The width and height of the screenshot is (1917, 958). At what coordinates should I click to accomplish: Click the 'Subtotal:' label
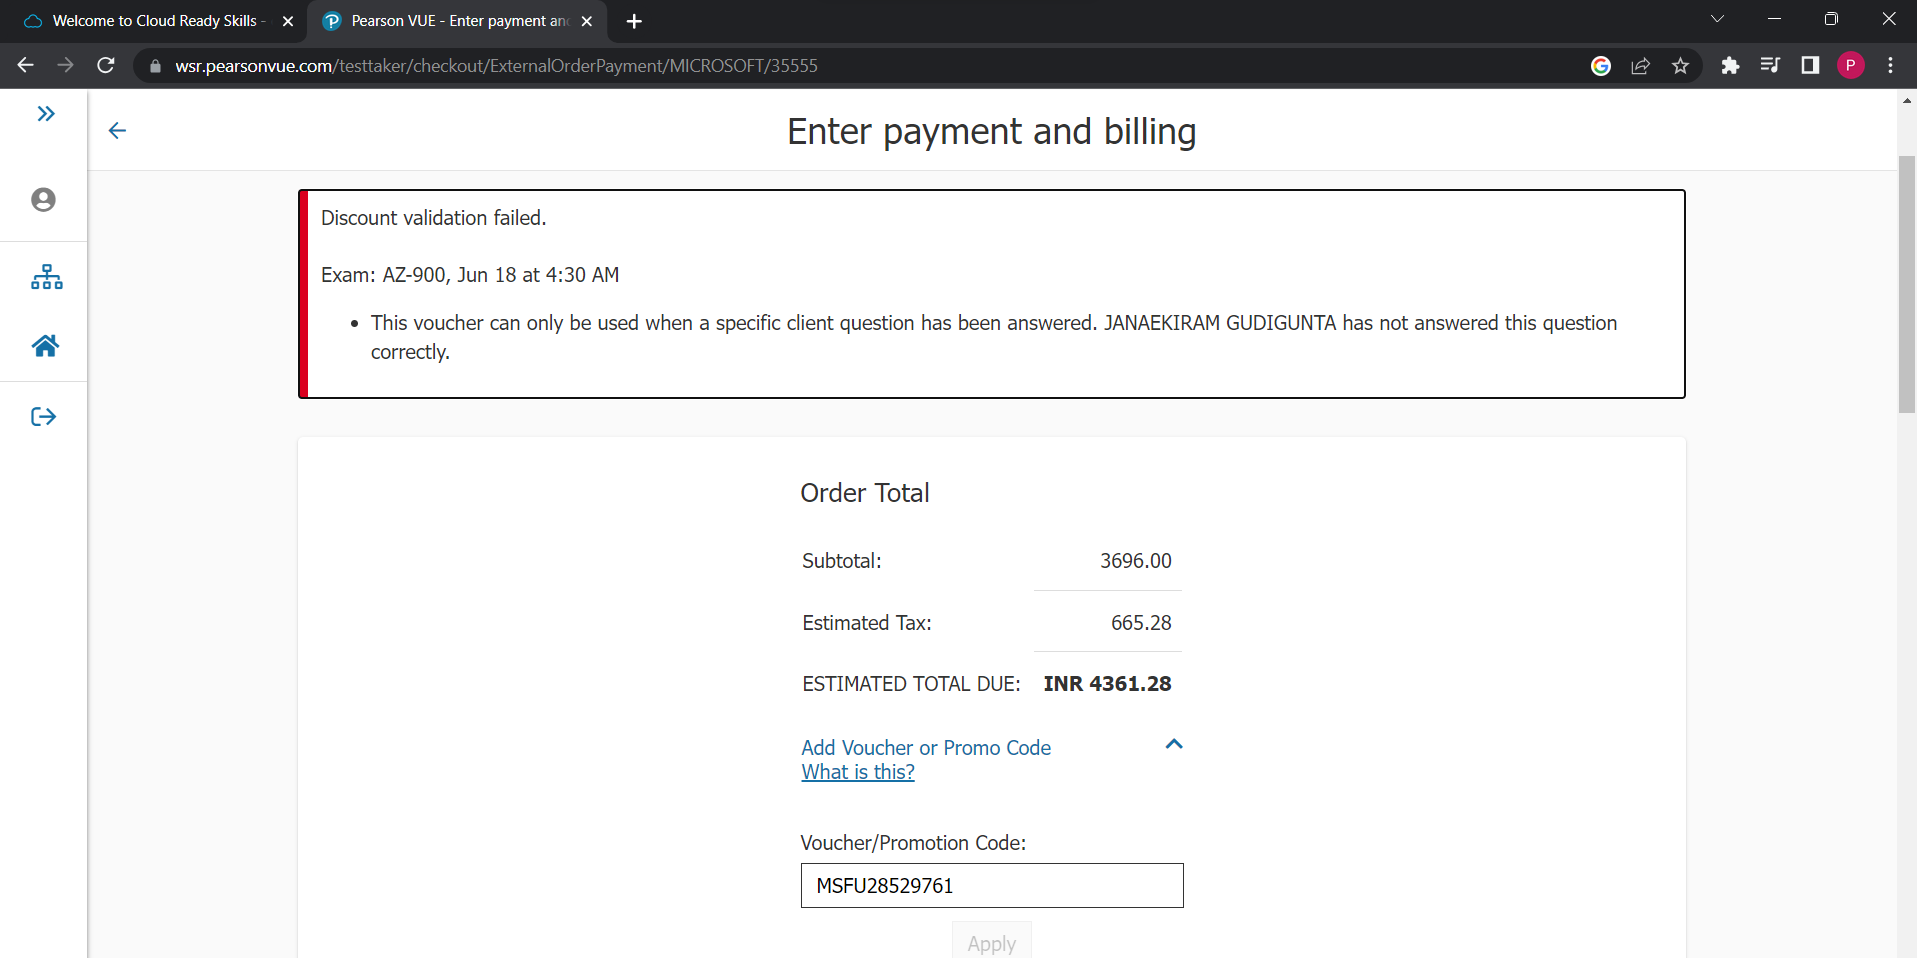[842, 561]
